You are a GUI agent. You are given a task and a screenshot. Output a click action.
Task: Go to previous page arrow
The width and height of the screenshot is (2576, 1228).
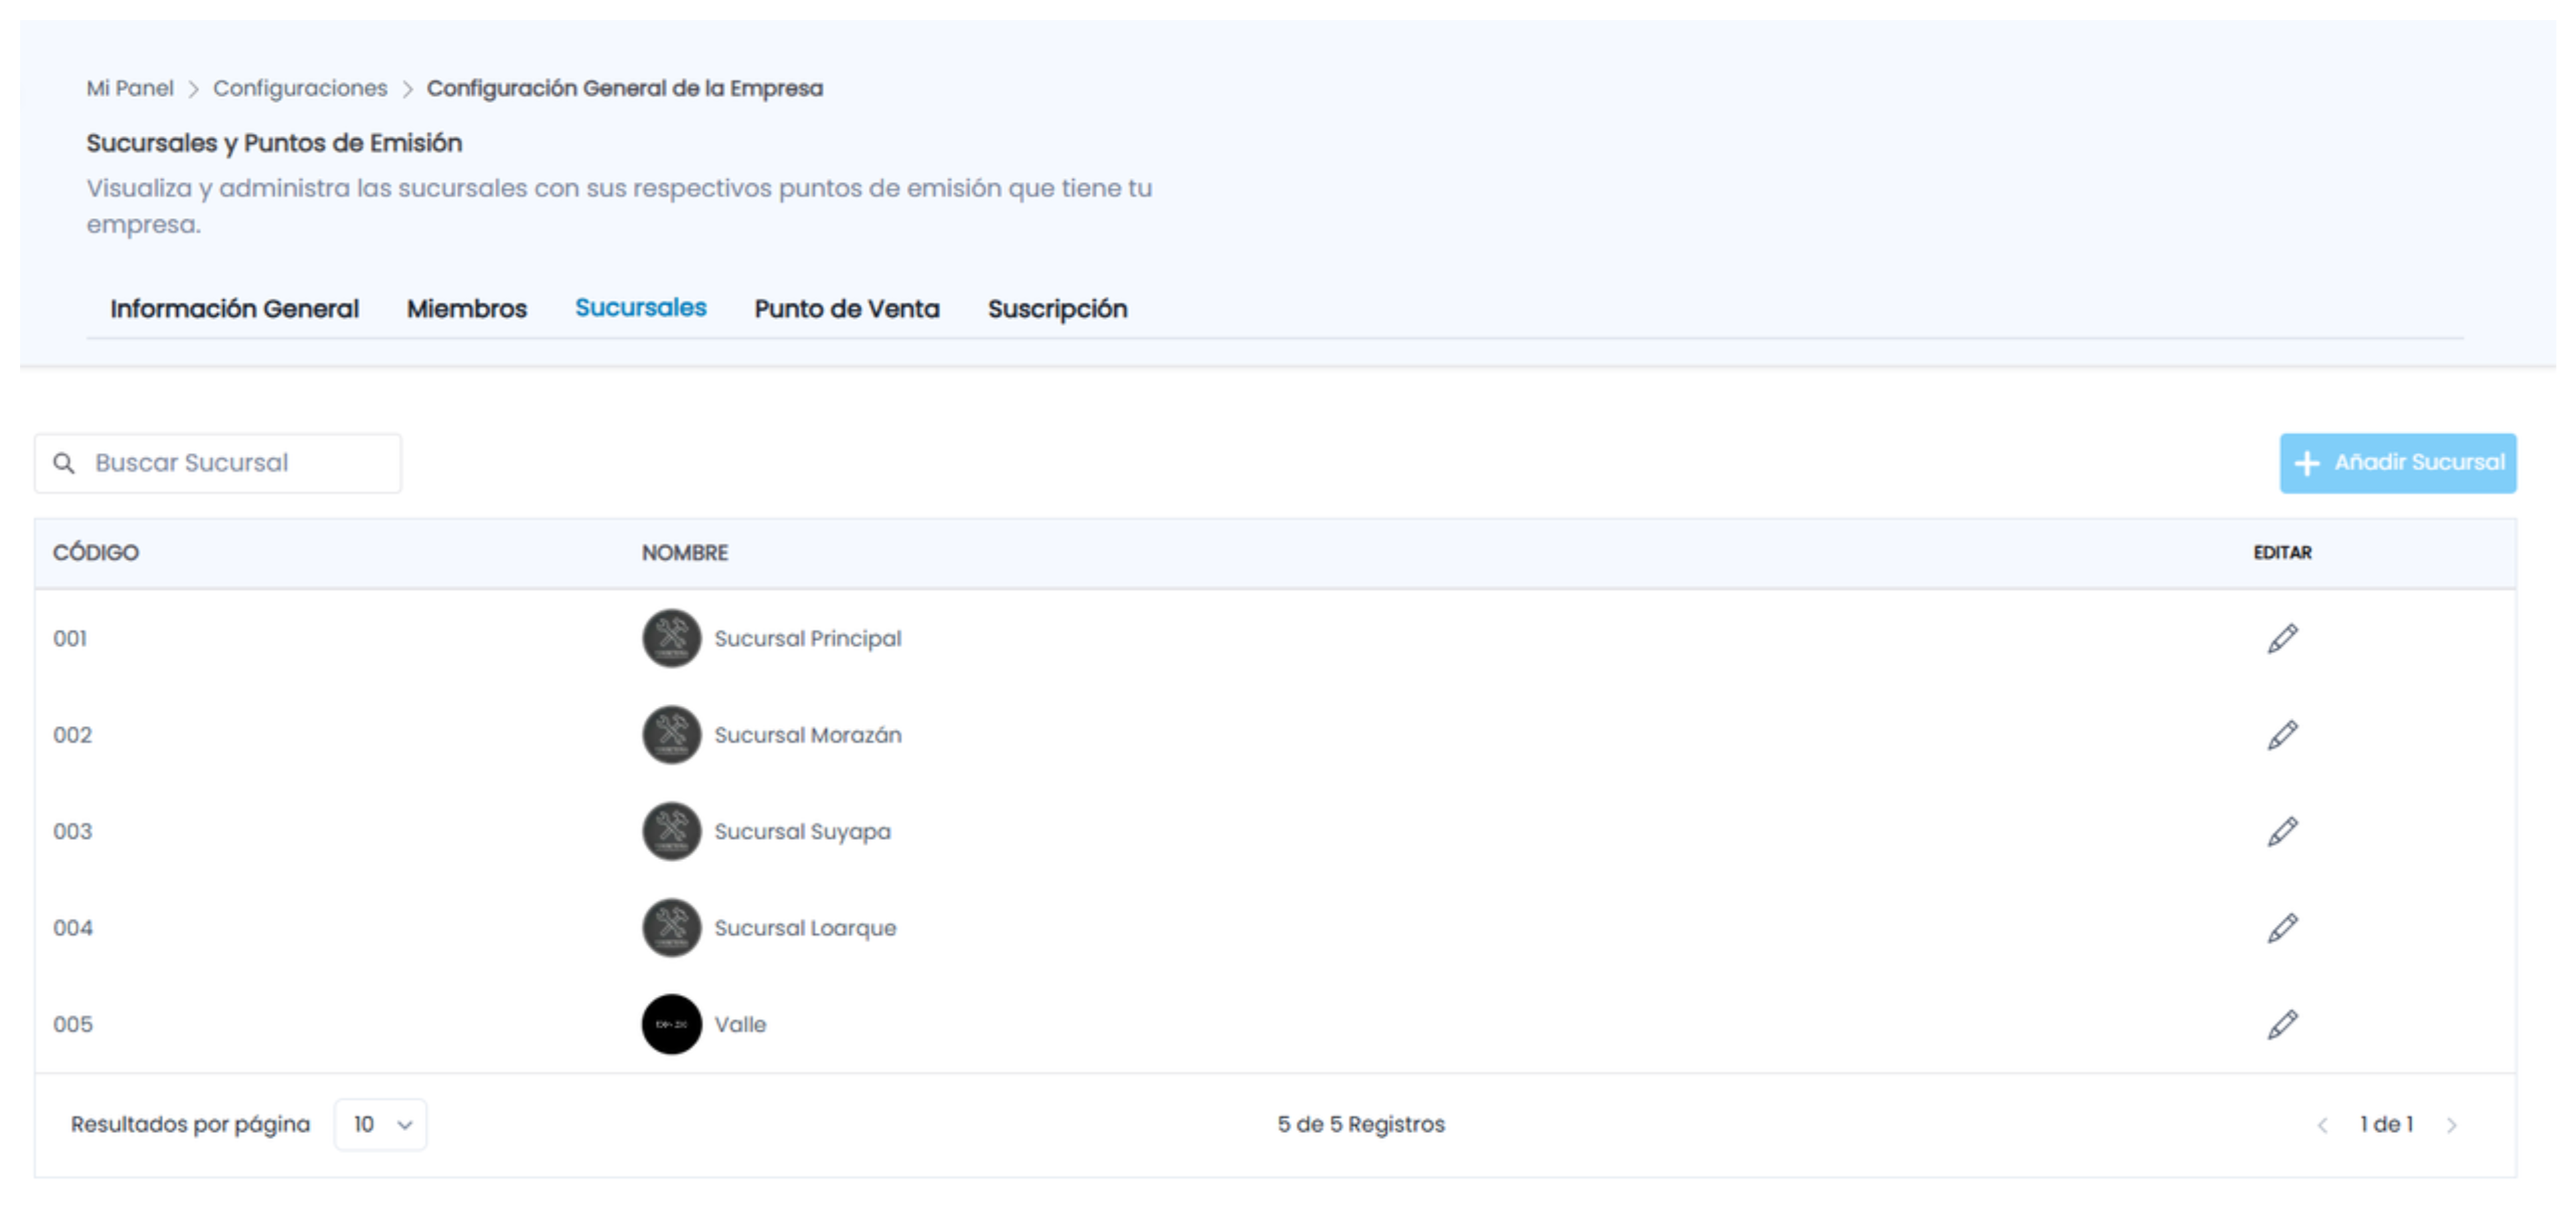(x=2322, y=1125)
